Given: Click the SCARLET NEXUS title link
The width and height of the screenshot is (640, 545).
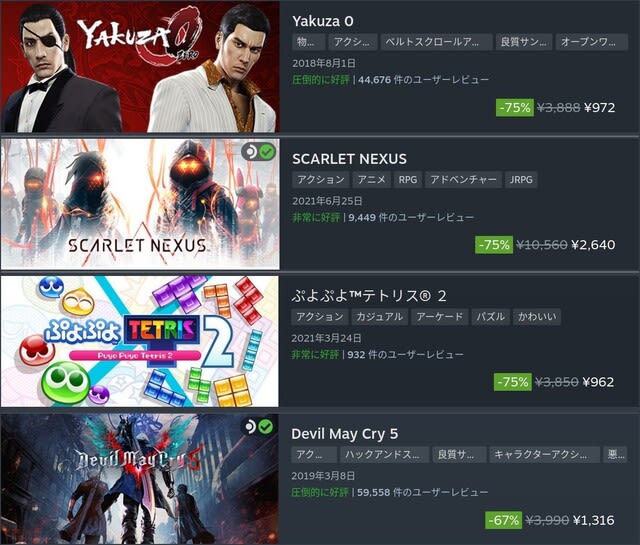Looking at the screenshot, I should point(349,159).
